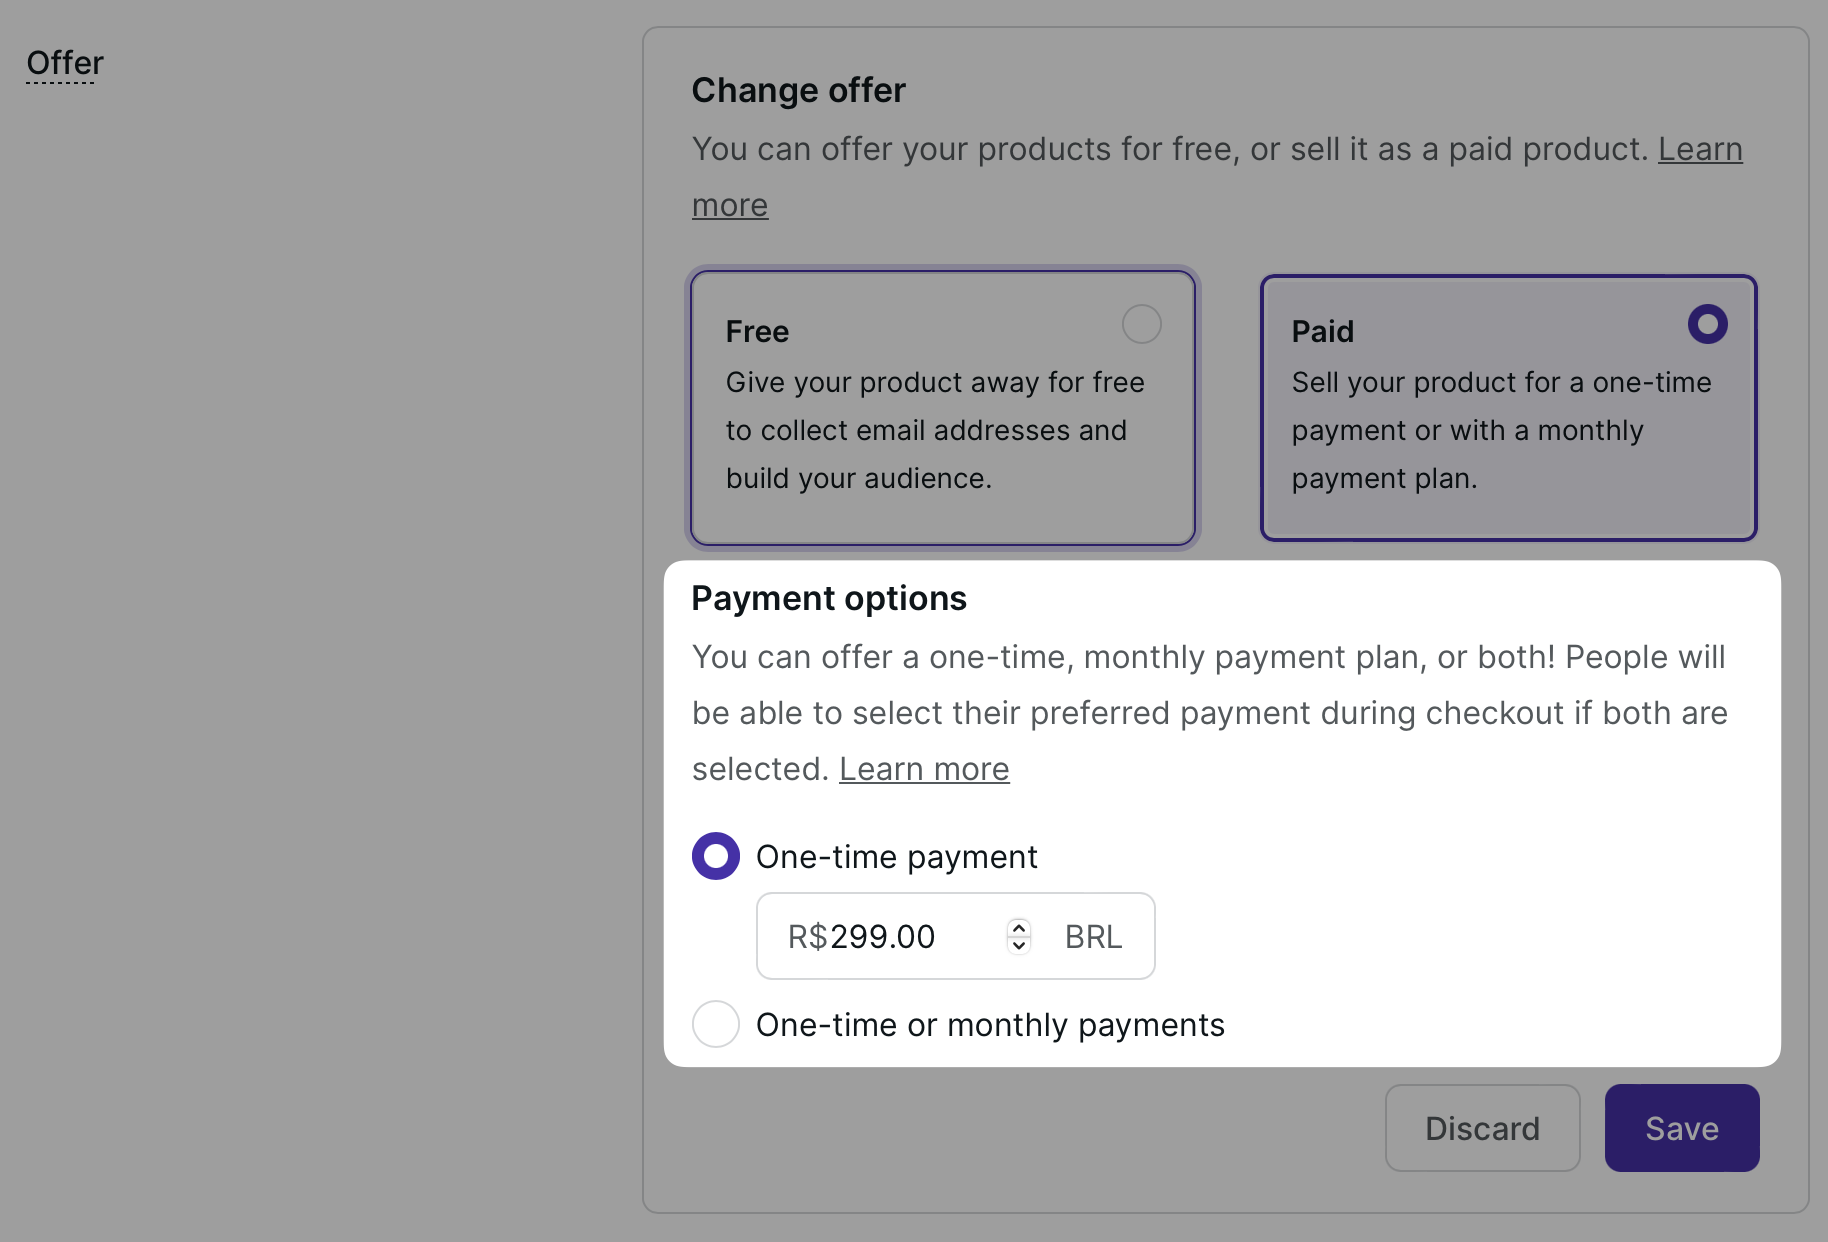Click the Free card description text
The height and width of the screenshot is (1242, 1828).
[x=934, y=430]
